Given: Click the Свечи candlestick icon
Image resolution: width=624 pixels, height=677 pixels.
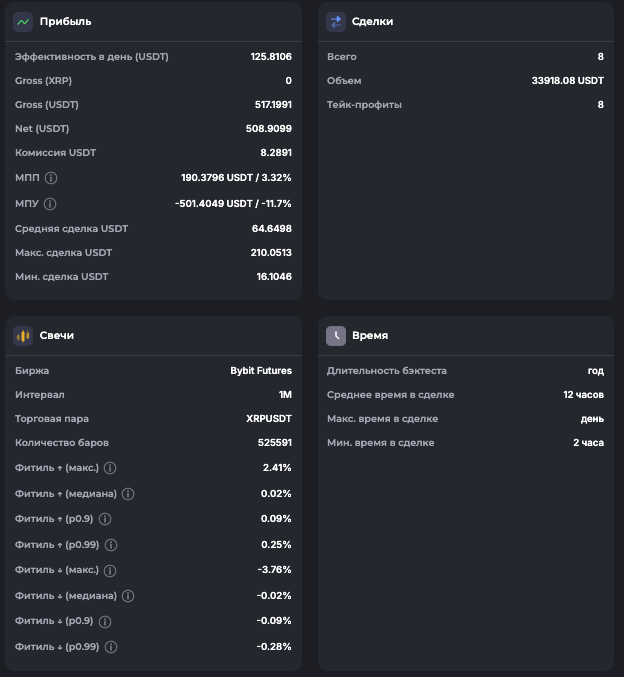Looking at the screenshot, I should 23,335.
